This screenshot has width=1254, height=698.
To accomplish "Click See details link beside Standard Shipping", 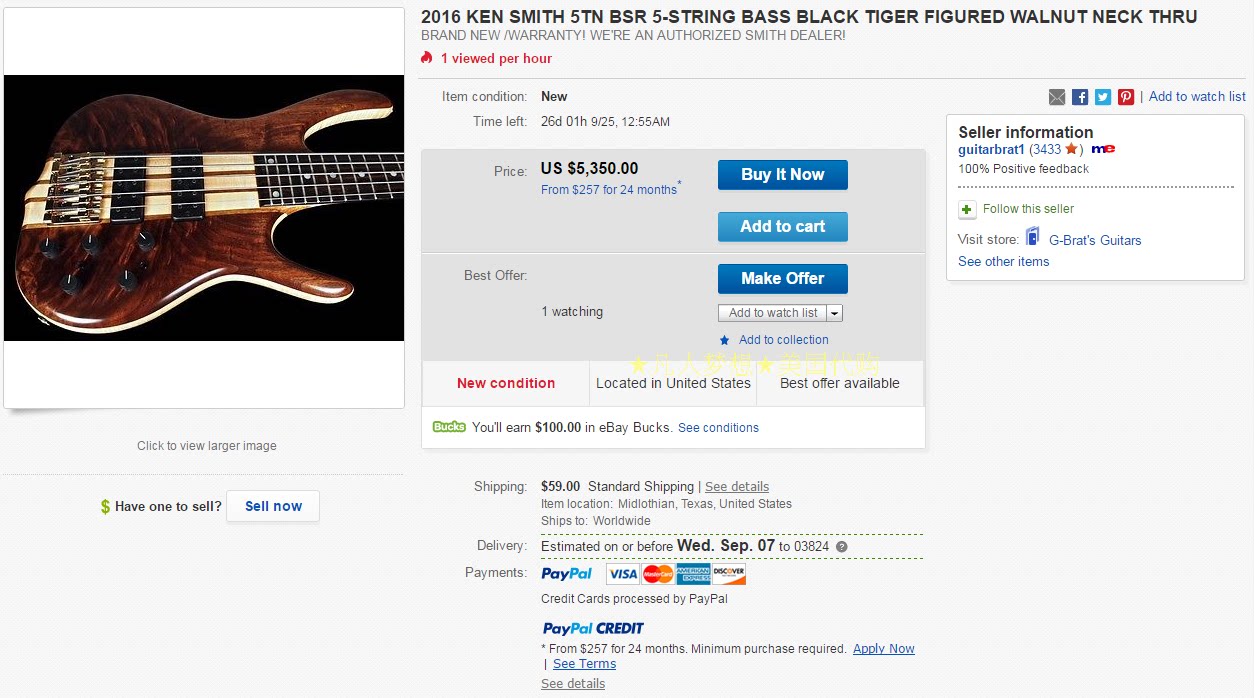I will 737,487.
